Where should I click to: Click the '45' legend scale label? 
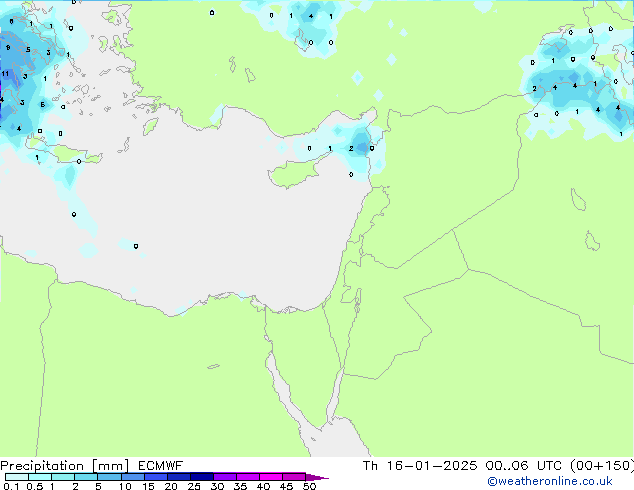click(286, 486)
